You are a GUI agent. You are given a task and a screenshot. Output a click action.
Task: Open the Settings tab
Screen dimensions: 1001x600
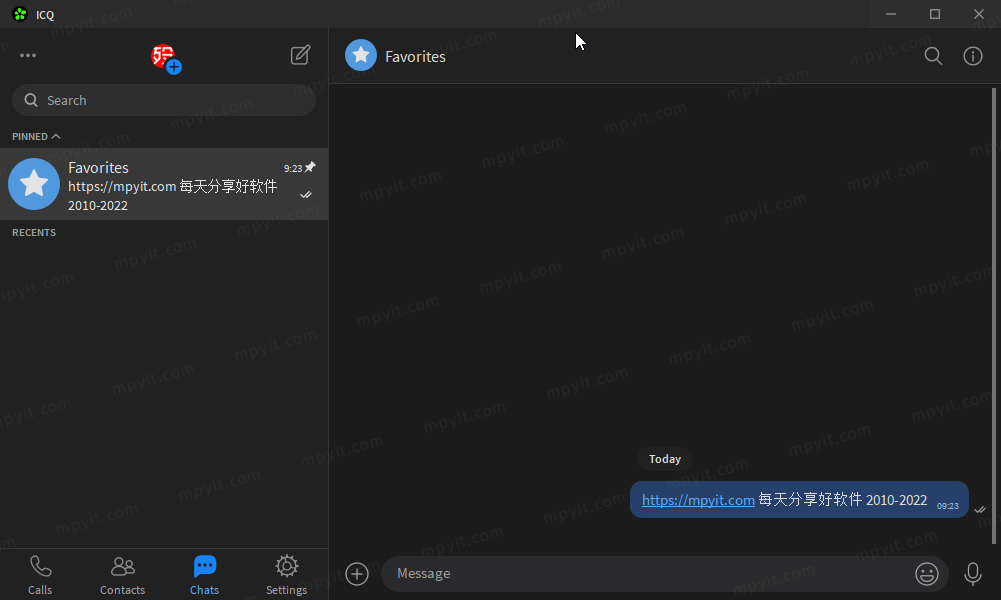coord(287,575)
